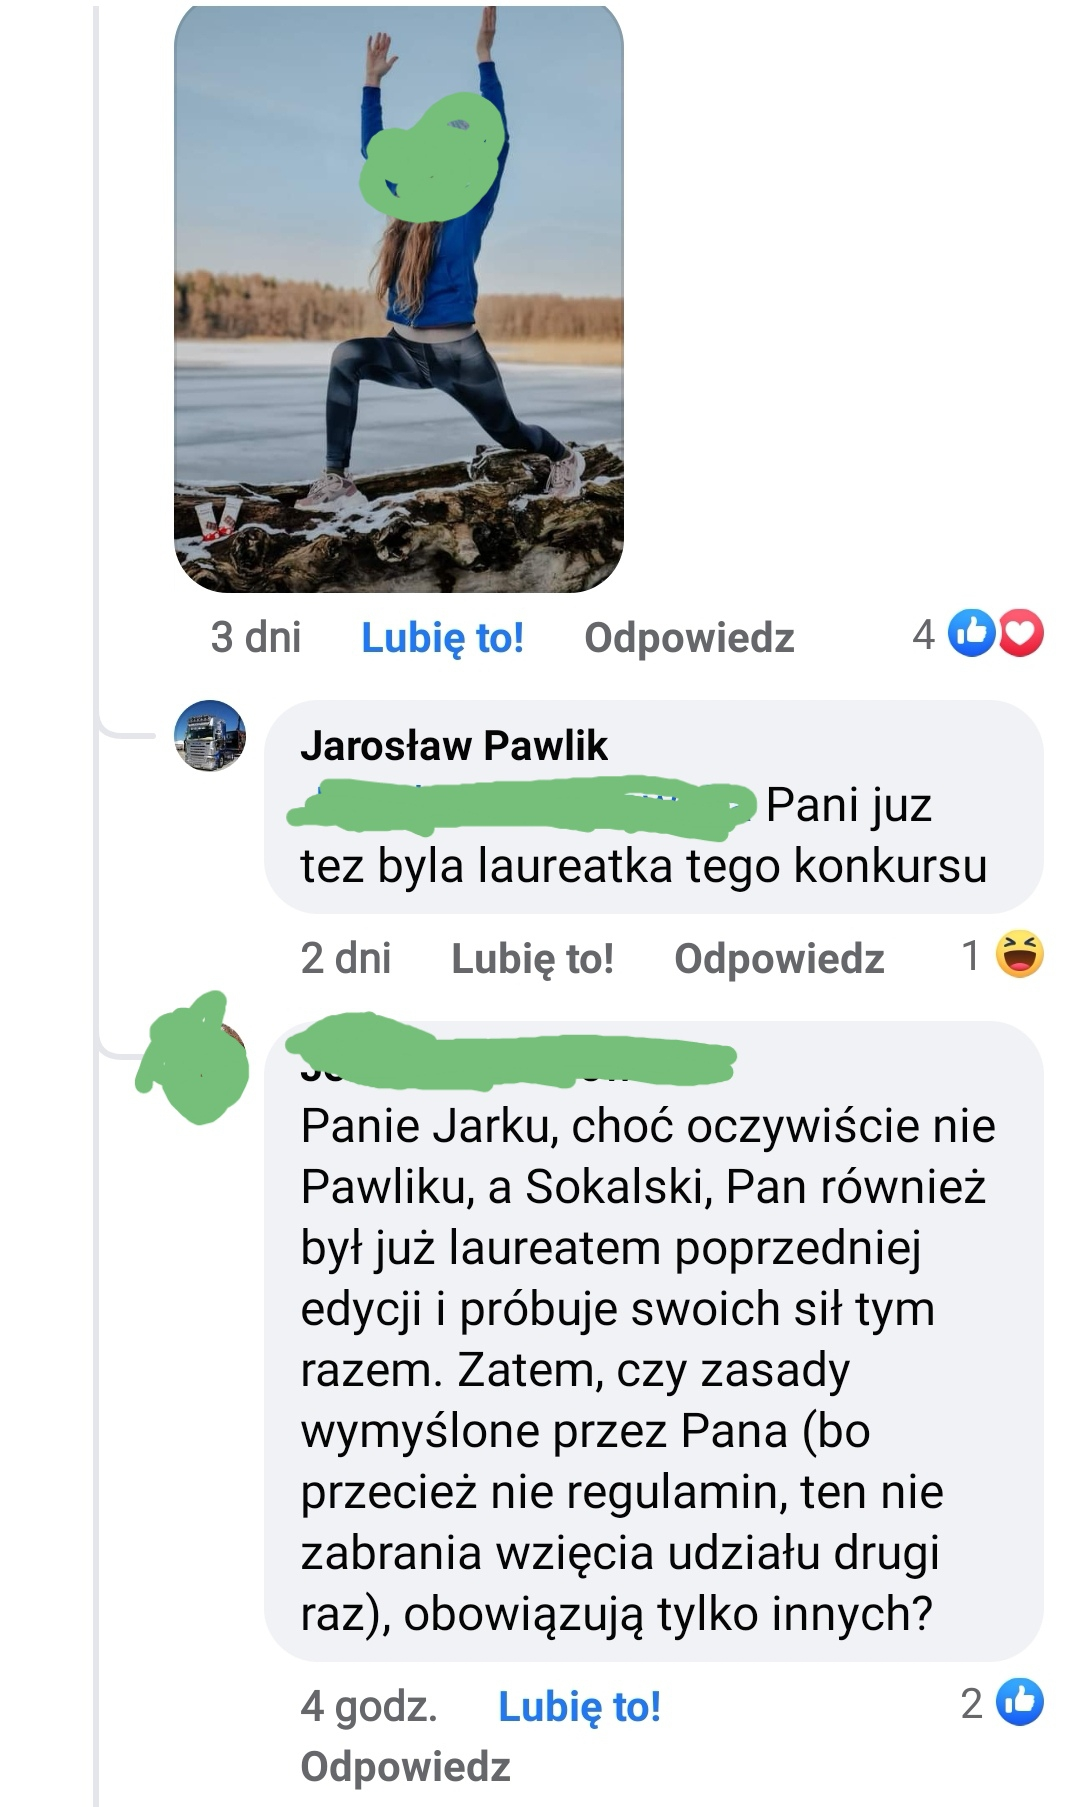The height and width of the screenshot is (1807, 1080).
Task: Reply to the photo comment from 3 dni
Action: 689,637
